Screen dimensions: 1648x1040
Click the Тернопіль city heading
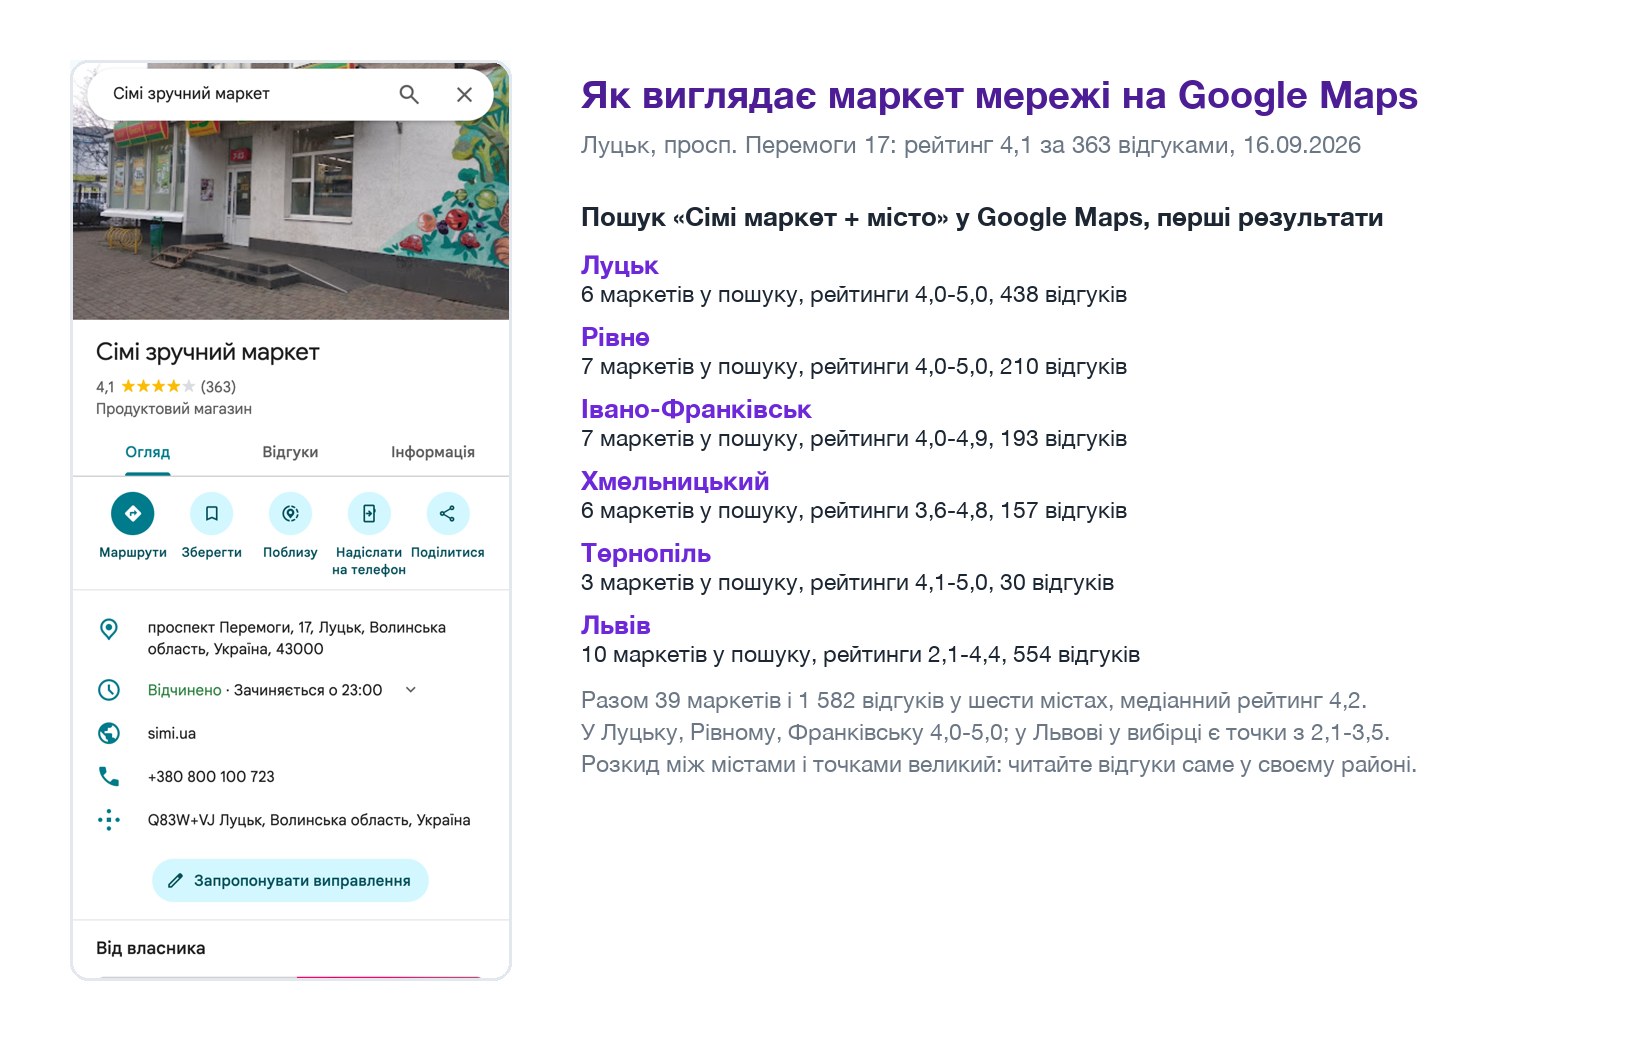[x=646, y=553]
